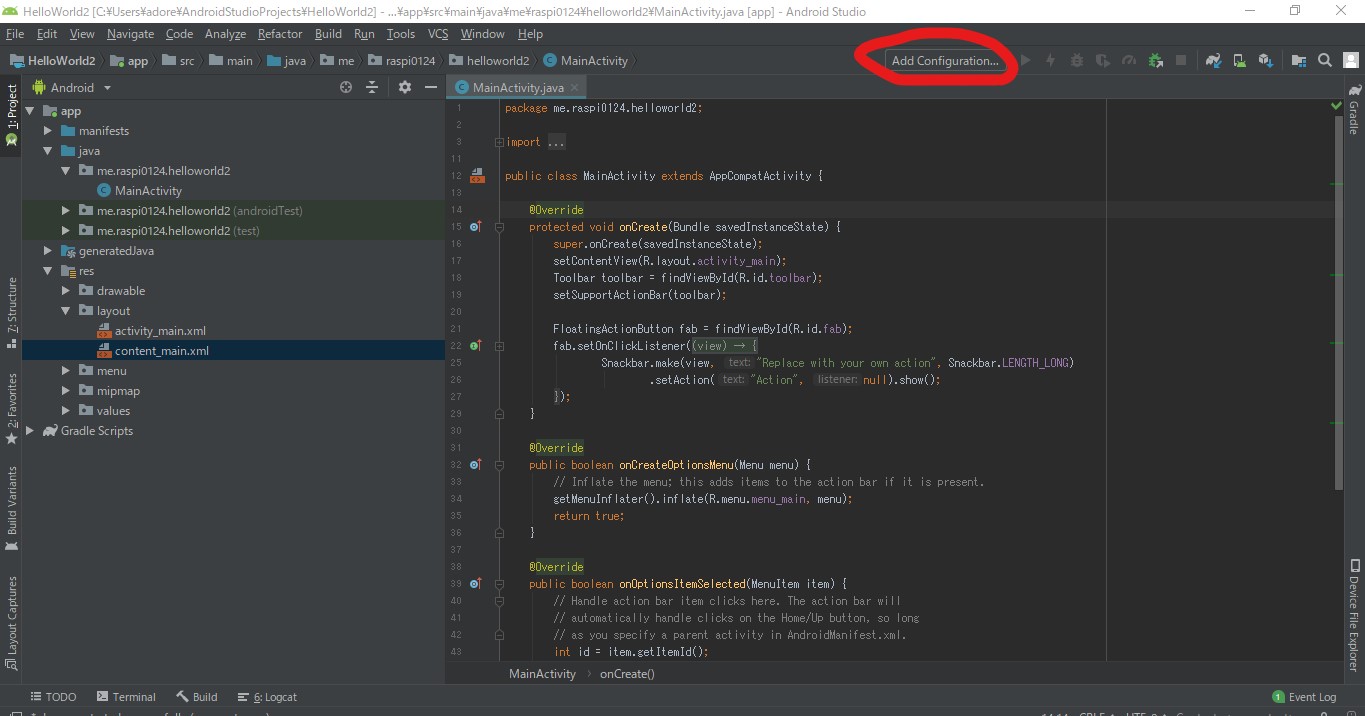
Task: Open the File menu
Action: point(15,34)
